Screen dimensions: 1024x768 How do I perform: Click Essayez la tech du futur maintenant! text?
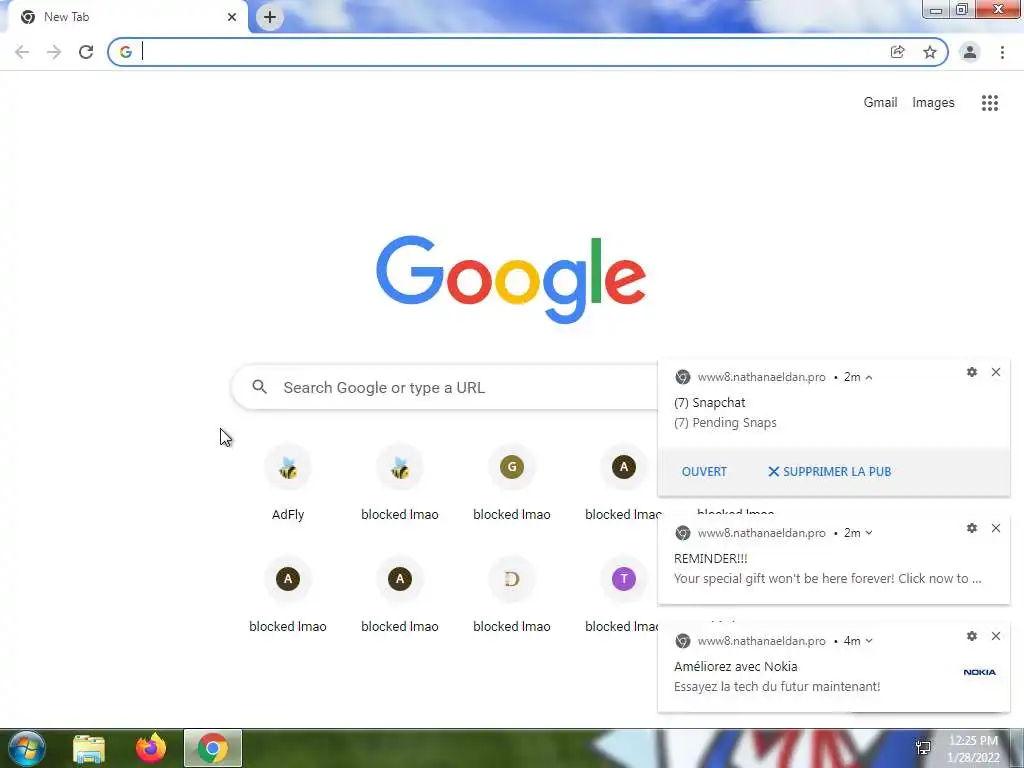click(x=777, y=687)
